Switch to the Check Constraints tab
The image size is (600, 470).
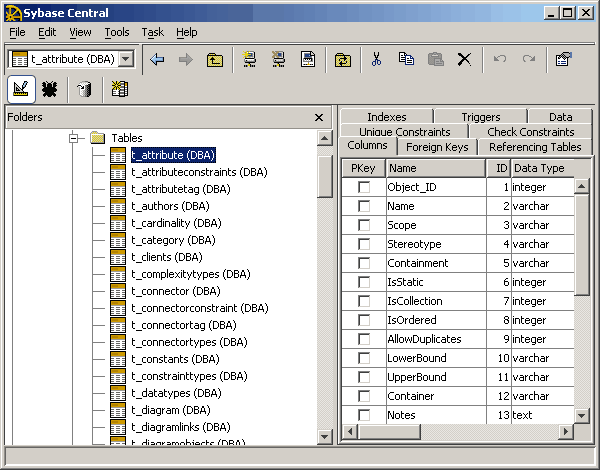[x=531, y=132]
